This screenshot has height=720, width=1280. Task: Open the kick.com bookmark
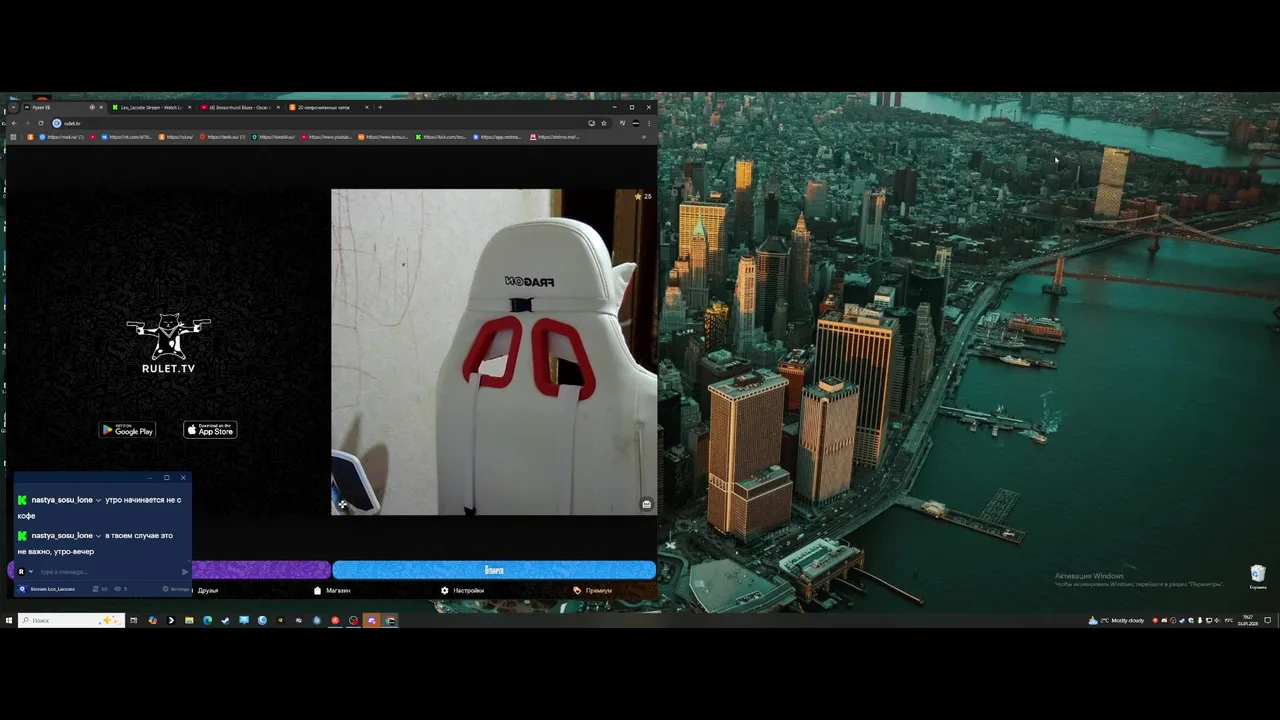[x=441, y=137]
